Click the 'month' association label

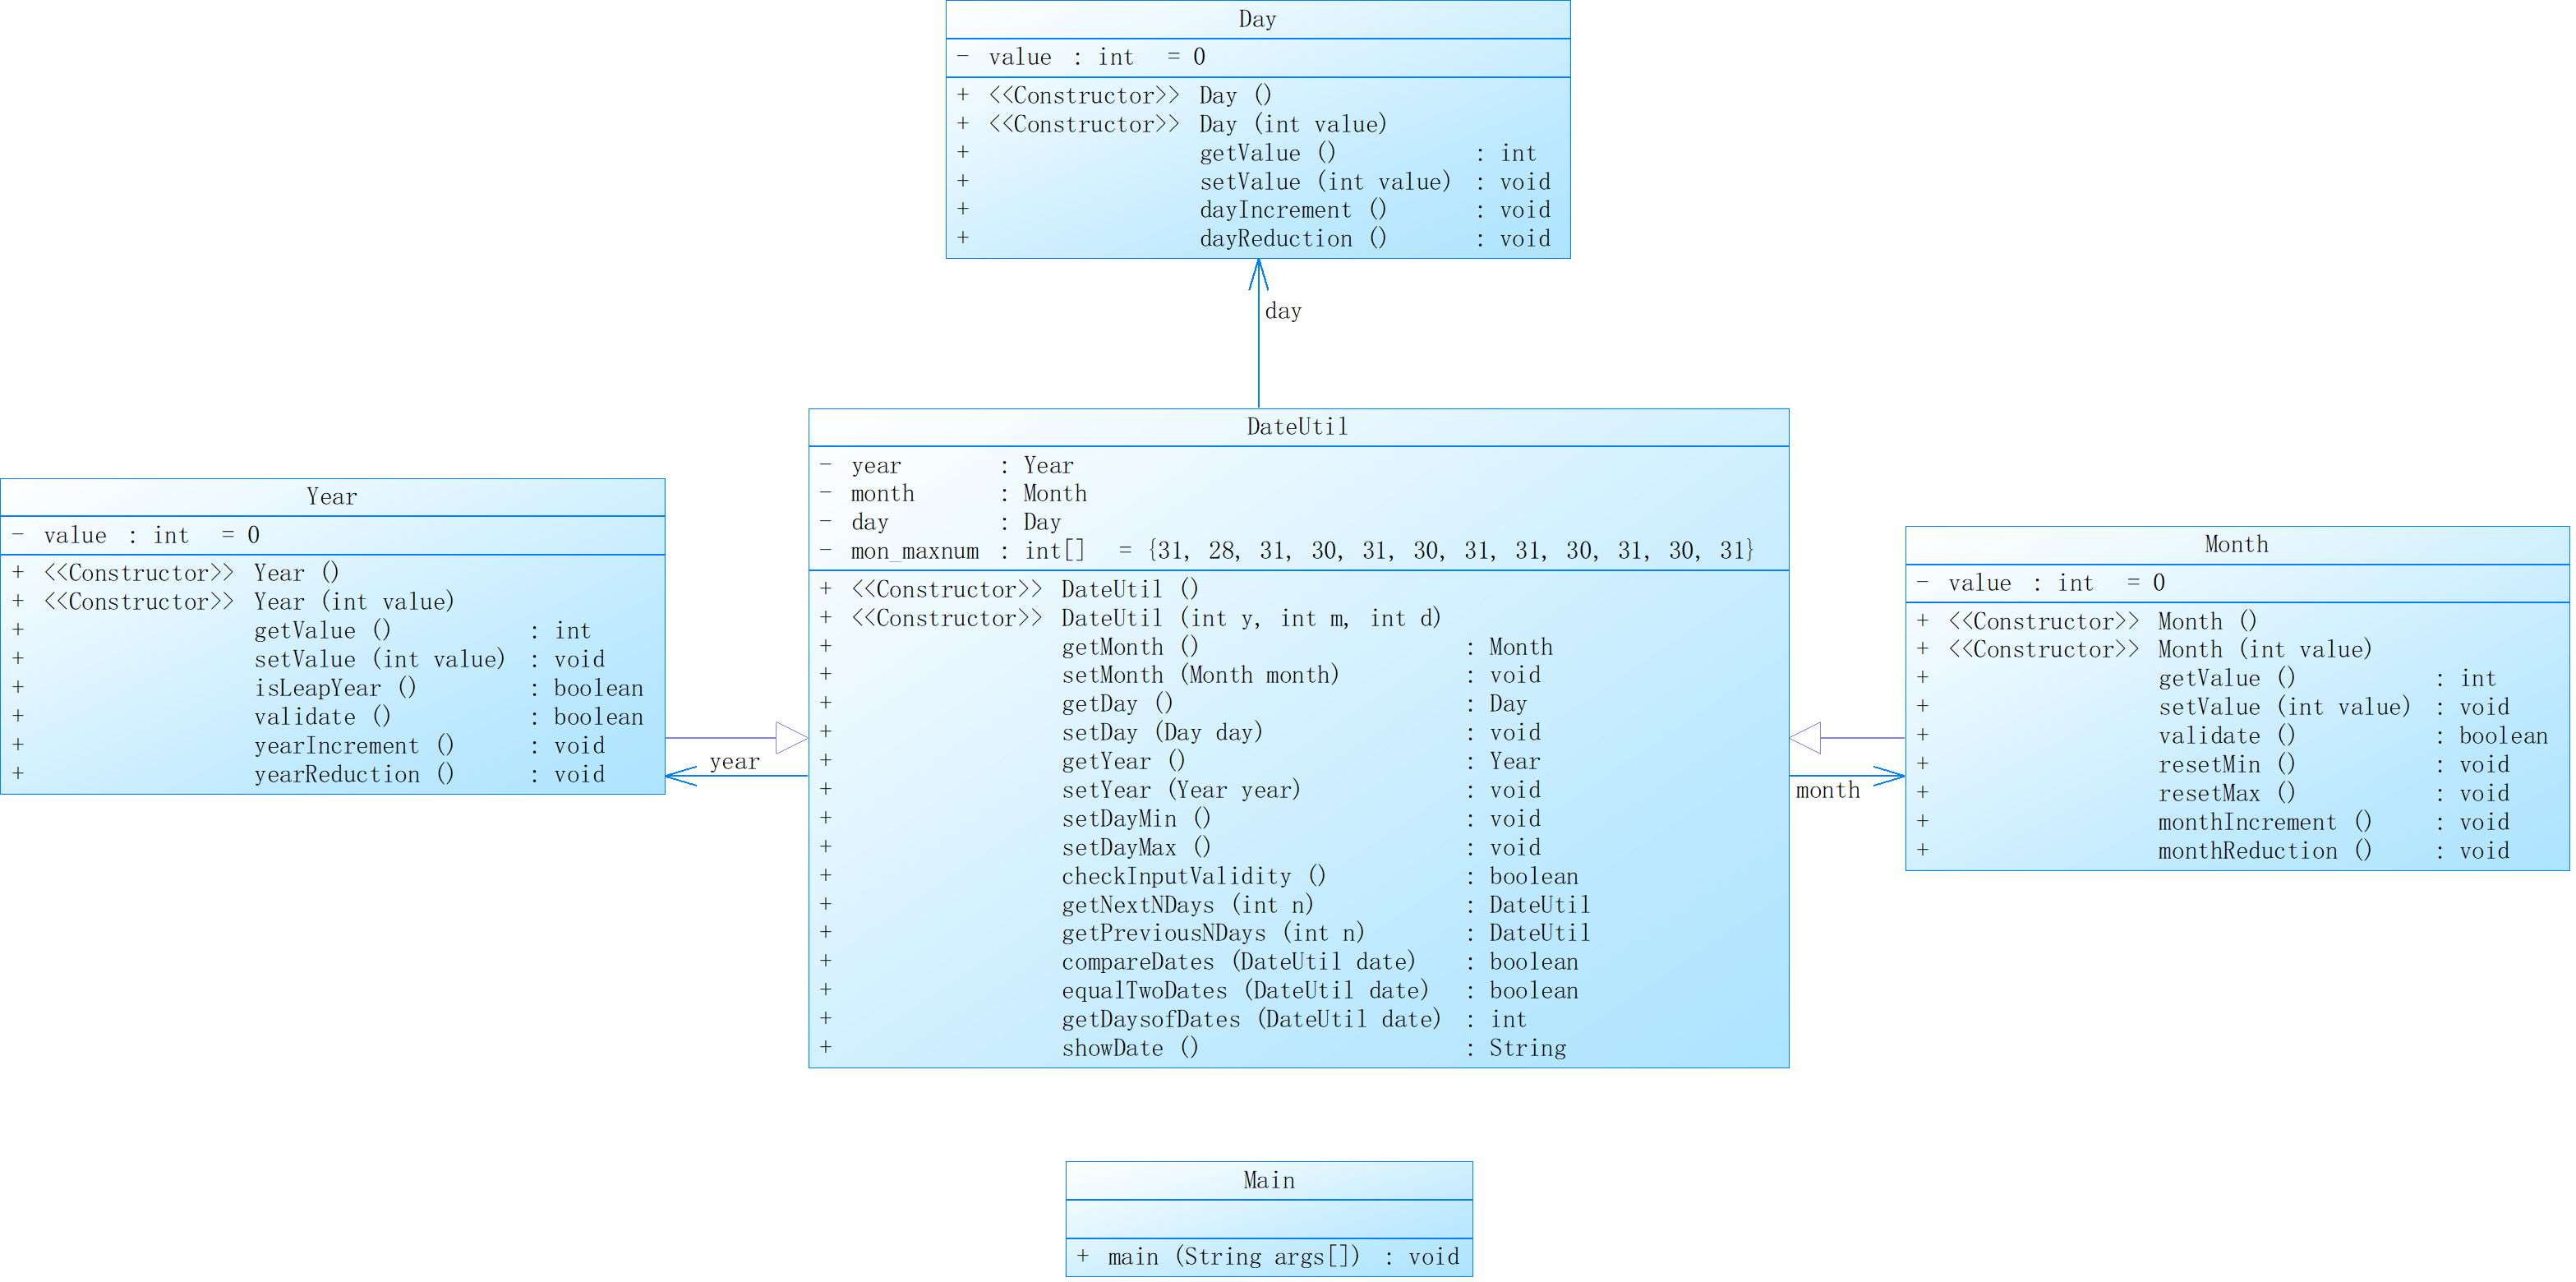point(1827,790)
